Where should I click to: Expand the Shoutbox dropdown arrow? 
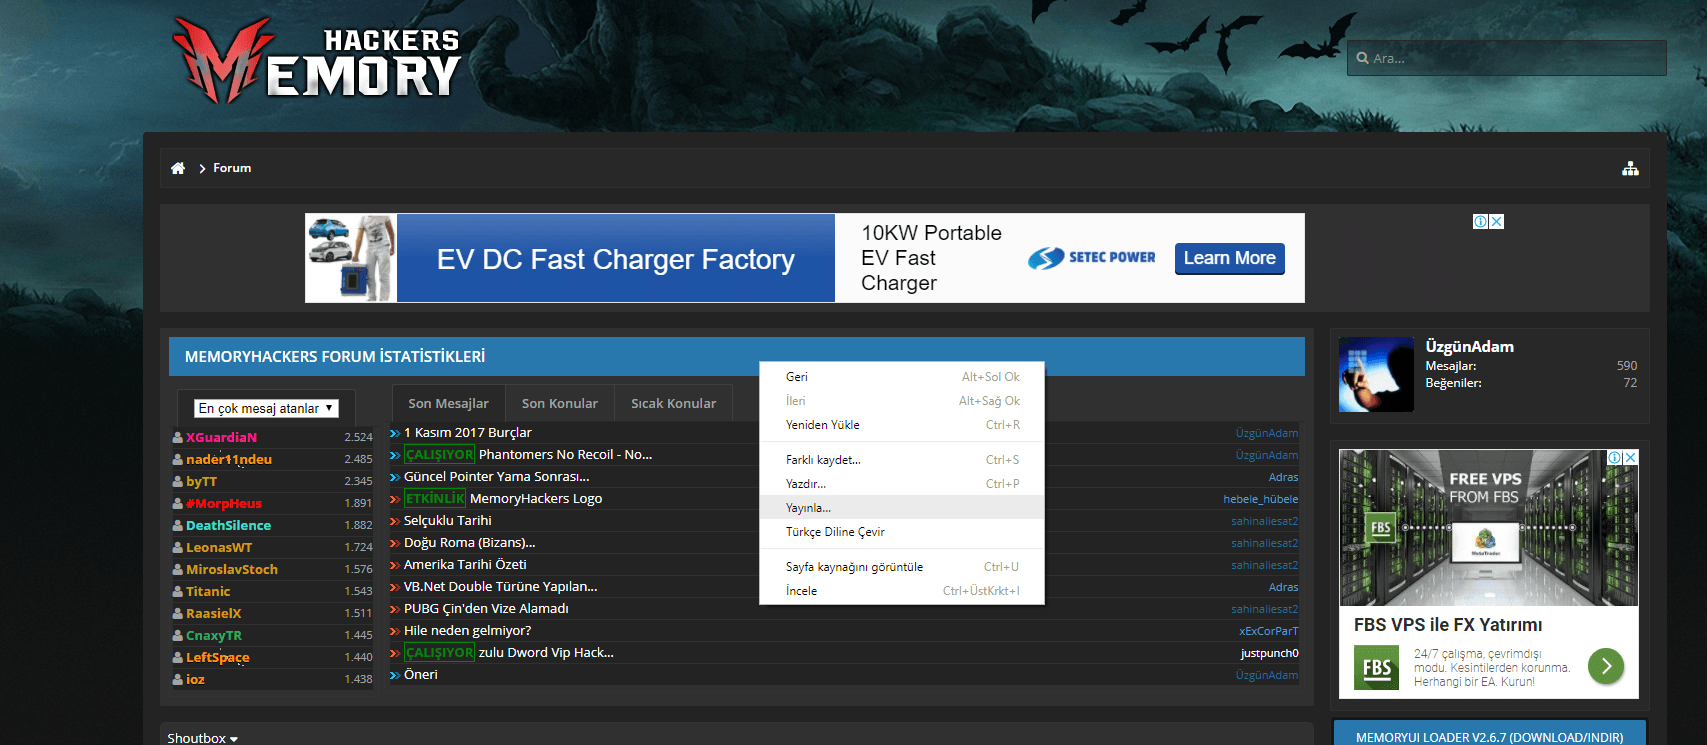click(x=234, y=739)
